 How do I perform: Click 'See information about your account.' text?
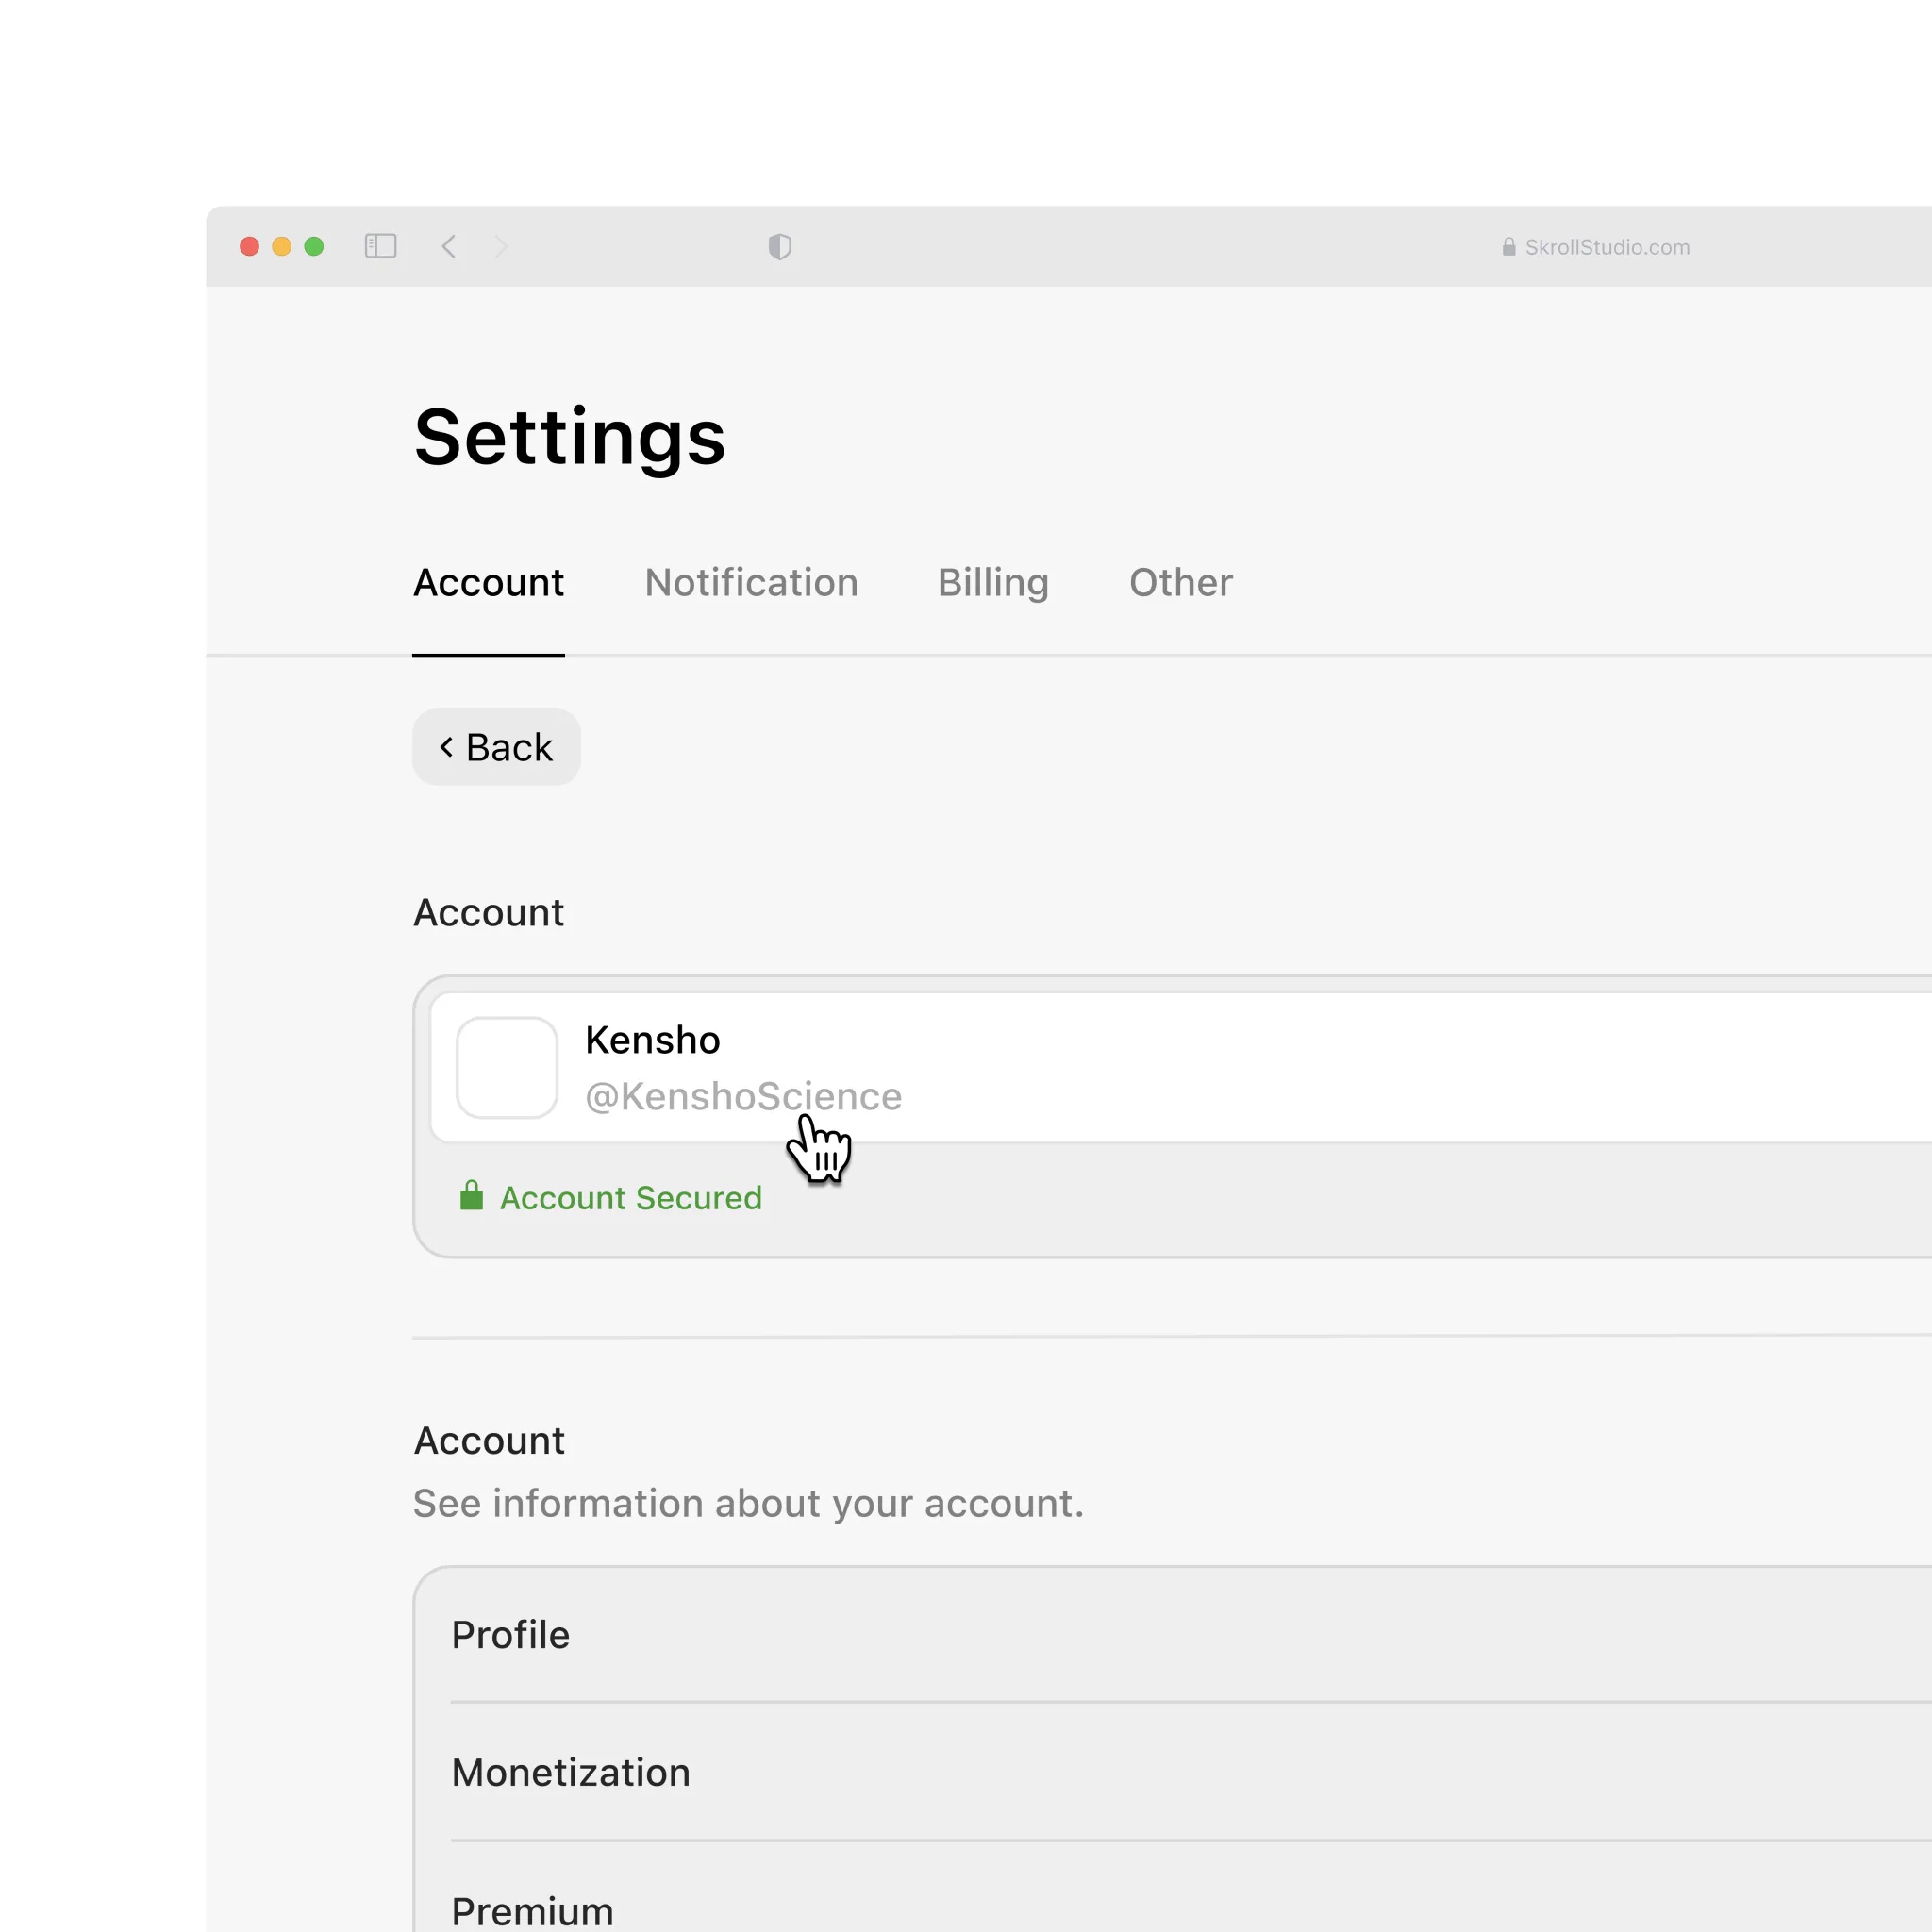748,1503
